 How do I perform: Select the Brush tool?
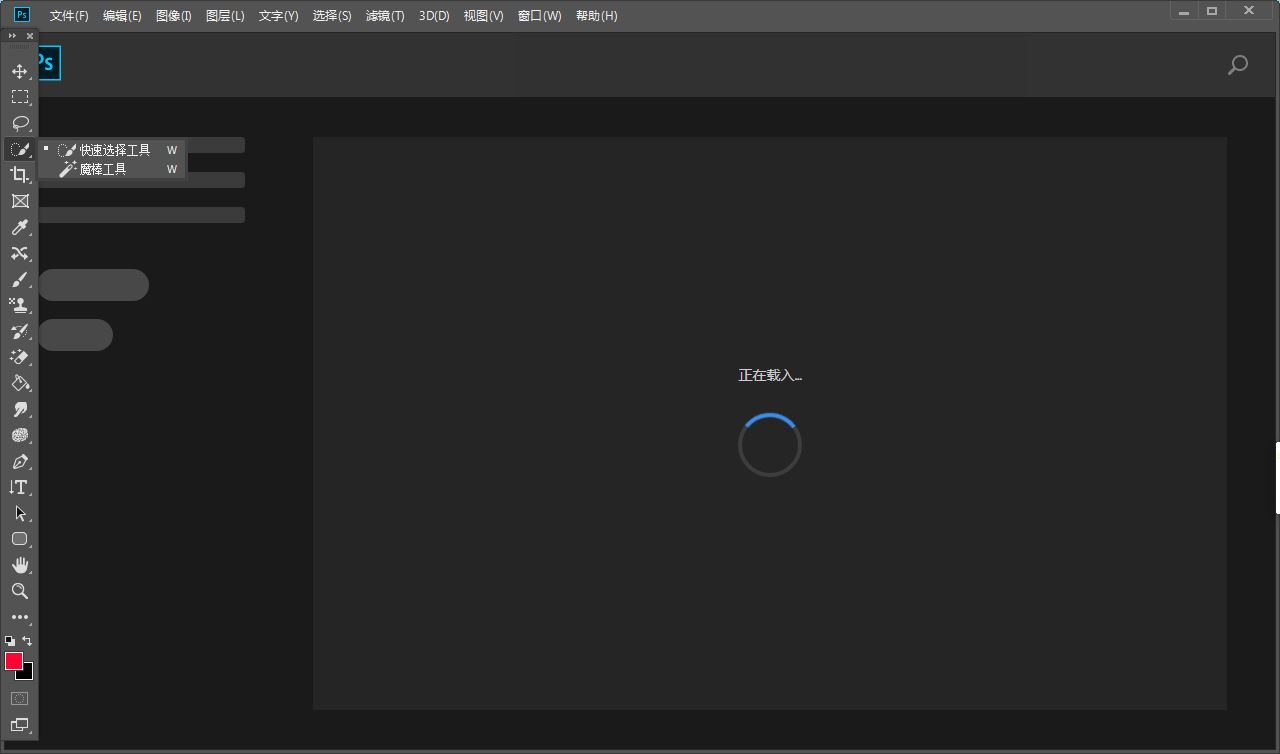coord(19,279)
